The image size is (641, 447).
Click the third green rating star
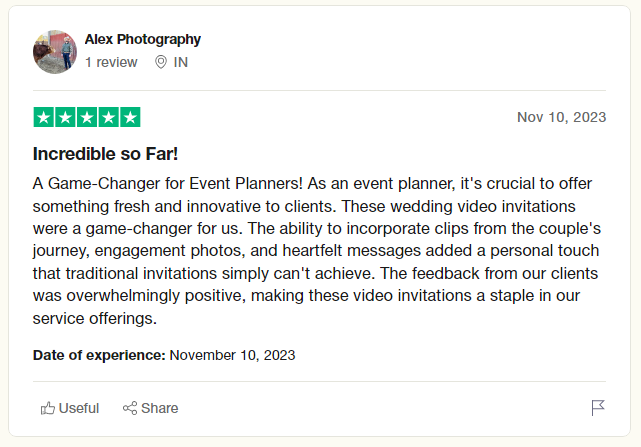pos(87,117)
